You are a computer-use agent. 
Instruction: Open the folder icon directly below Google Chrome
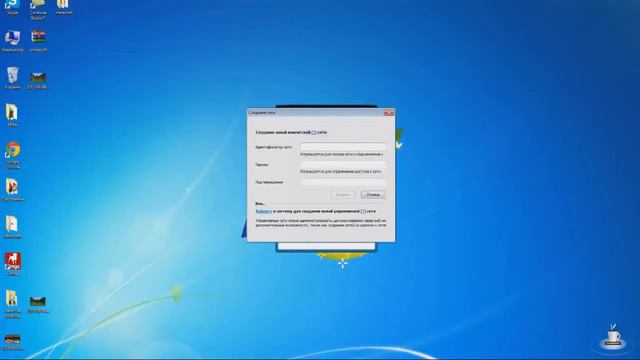[x=12, y=190]
